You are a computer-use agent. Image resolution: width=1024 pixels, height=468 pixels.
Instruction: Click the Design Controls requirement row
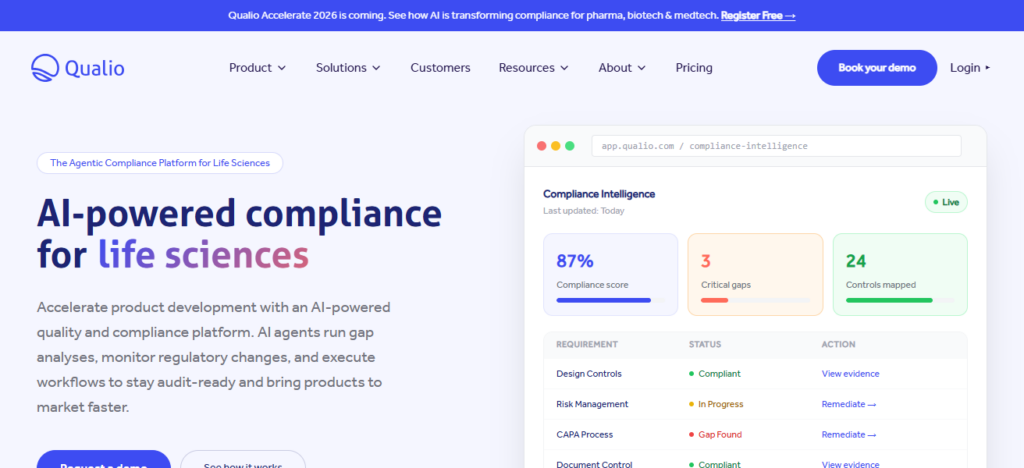coord(756,374)
